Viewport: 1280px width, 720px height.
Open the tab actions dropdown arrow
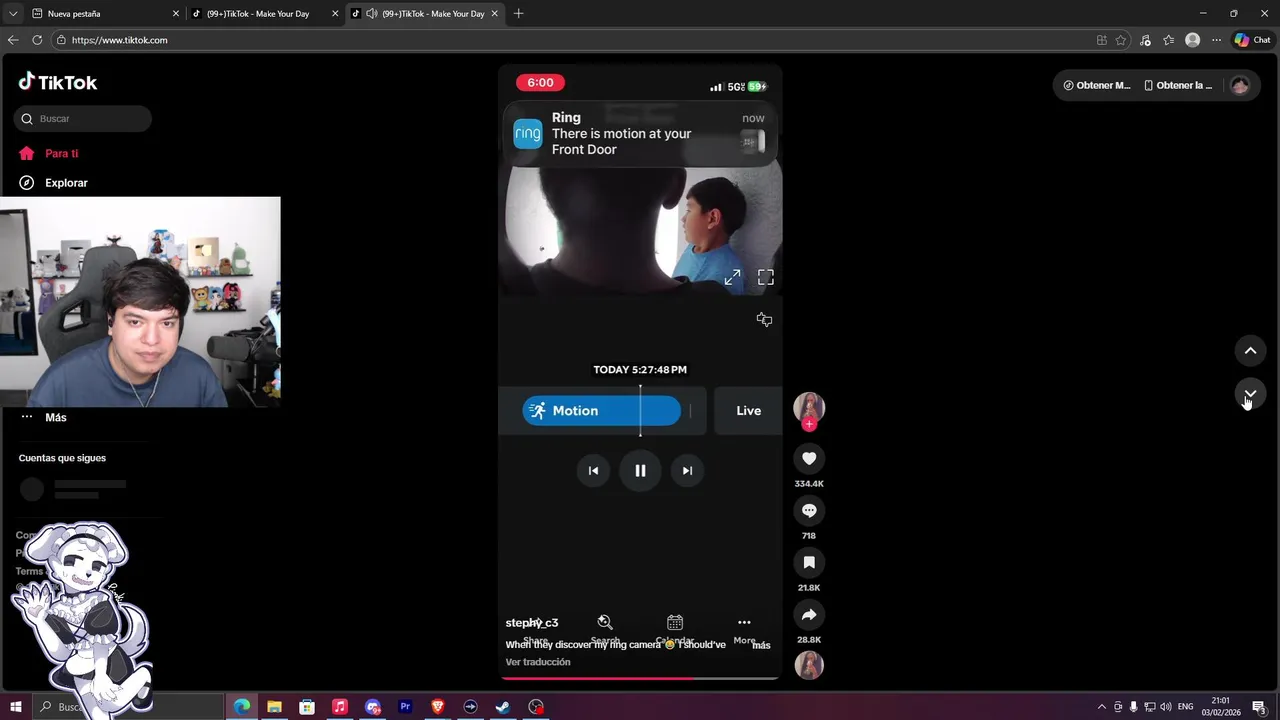12,14
